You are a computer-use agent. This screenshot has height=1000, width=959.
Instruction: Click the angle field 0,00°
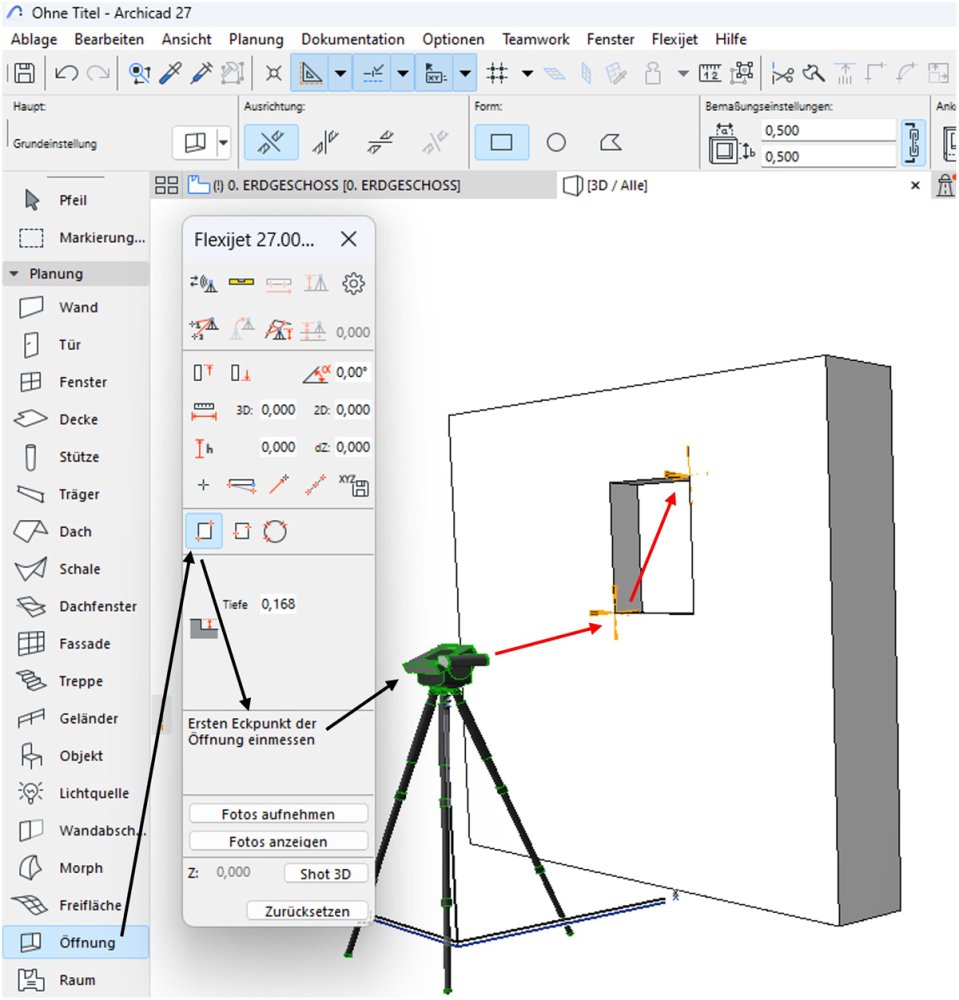click(352, 372)
